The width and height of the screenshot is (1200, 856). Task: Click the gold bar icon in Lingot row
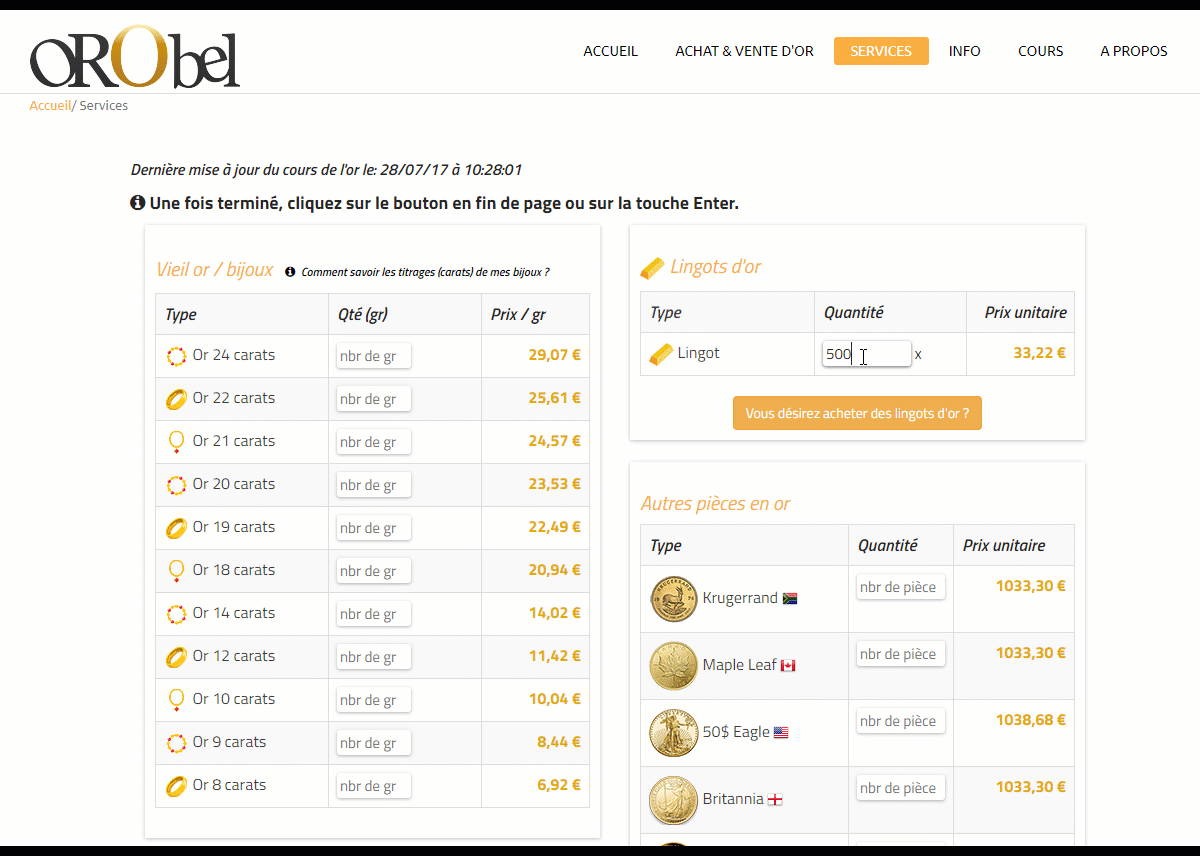661,354
